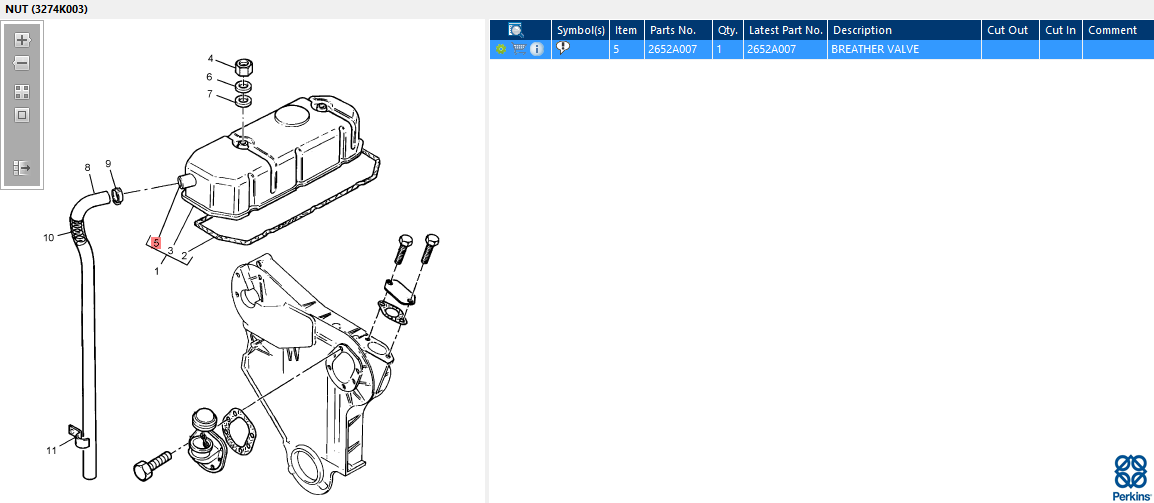Select callout number 8 hose on diagram
Screen dimensions: 1154x503
pyautogui.click(x=88, y=168)
